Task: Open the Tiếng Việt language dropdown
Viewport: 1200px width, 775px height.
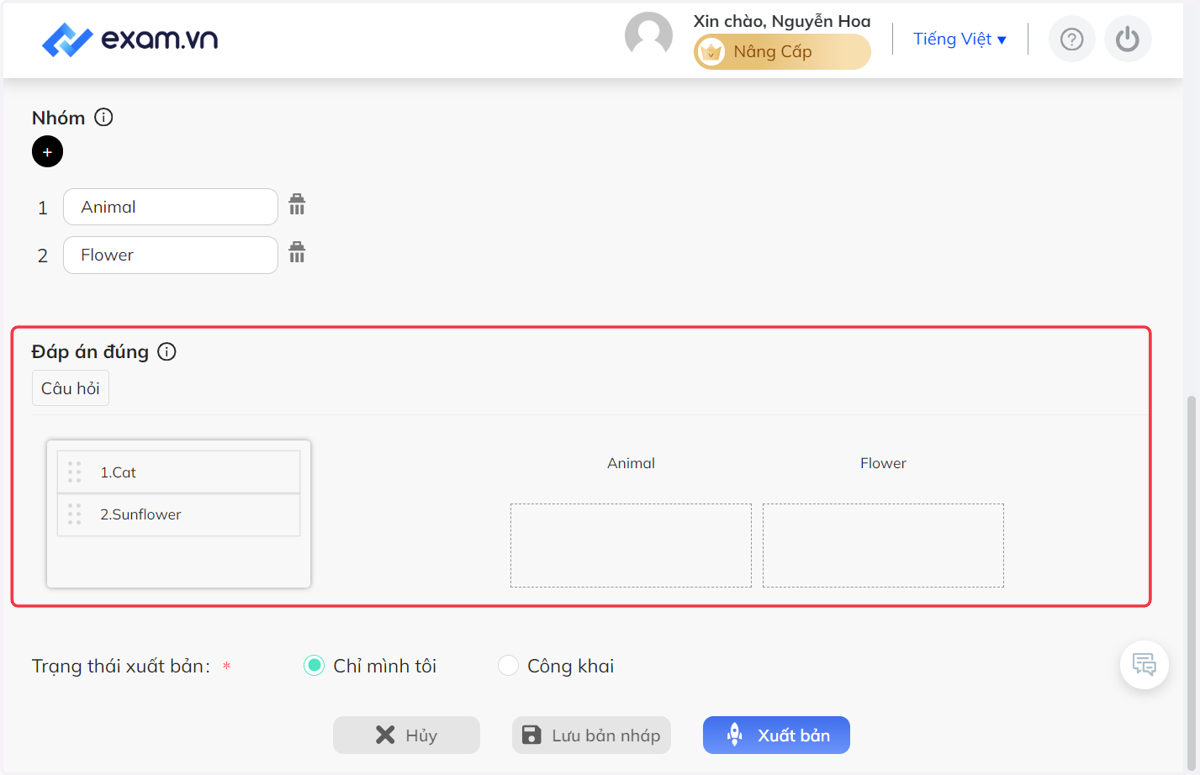Action: (960, 39)
